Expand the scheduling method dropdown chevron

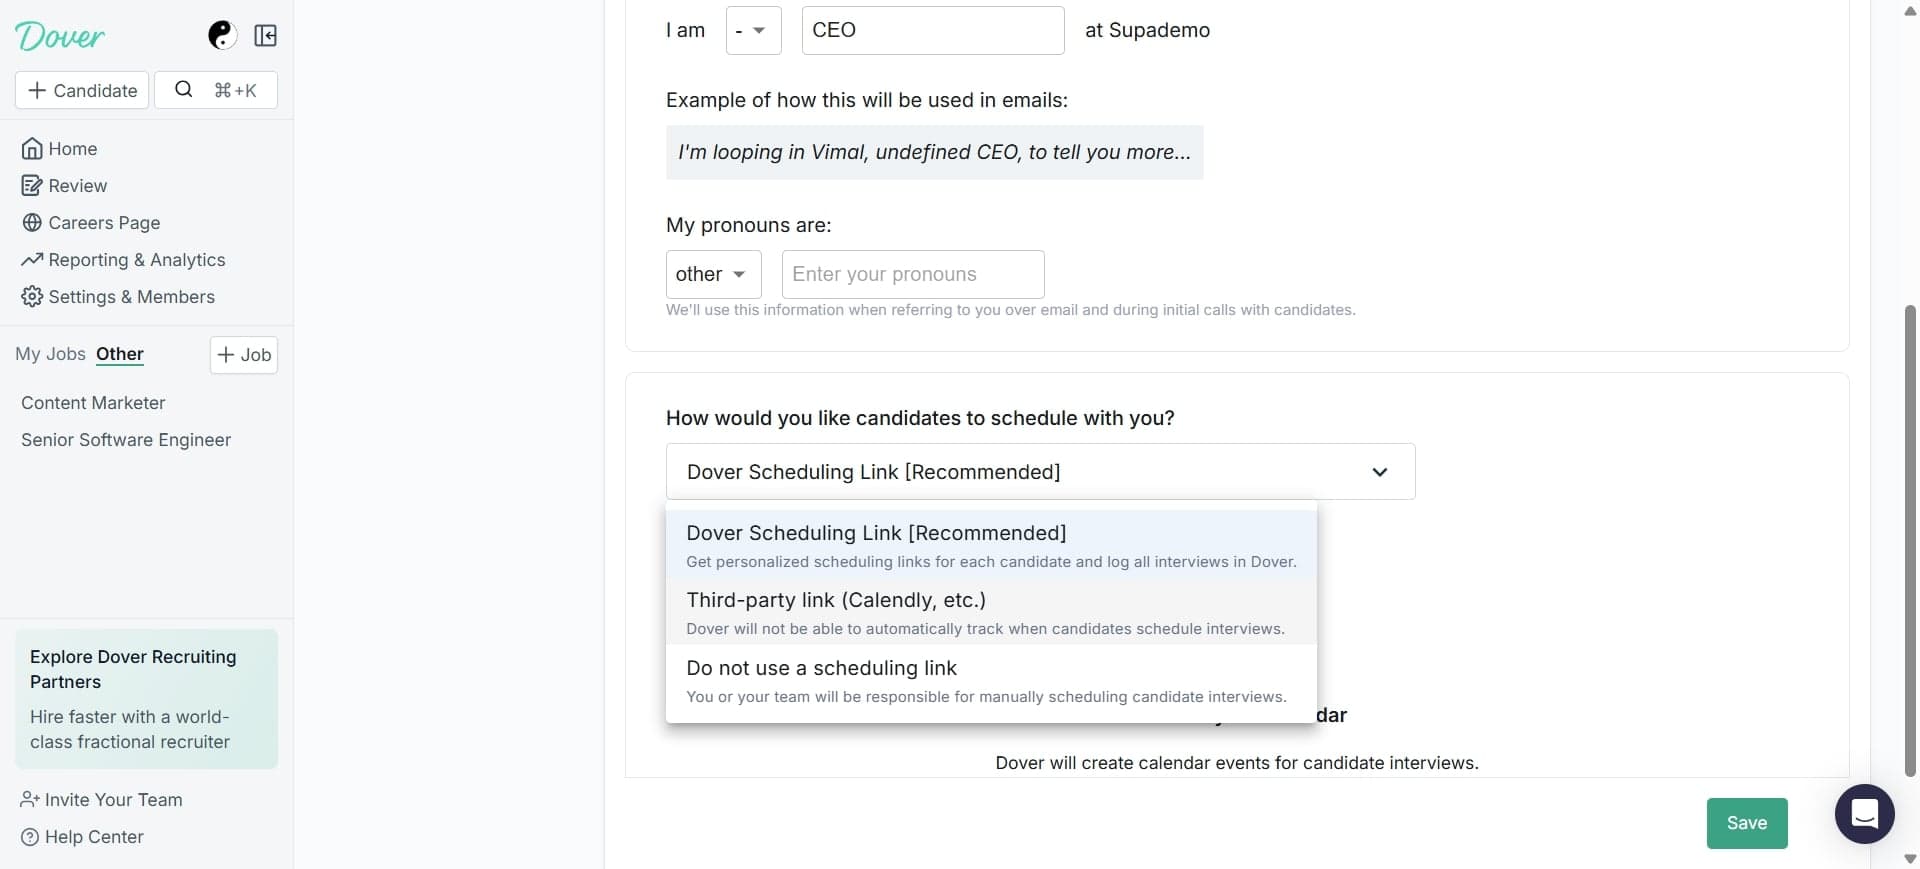(1380, 471)
